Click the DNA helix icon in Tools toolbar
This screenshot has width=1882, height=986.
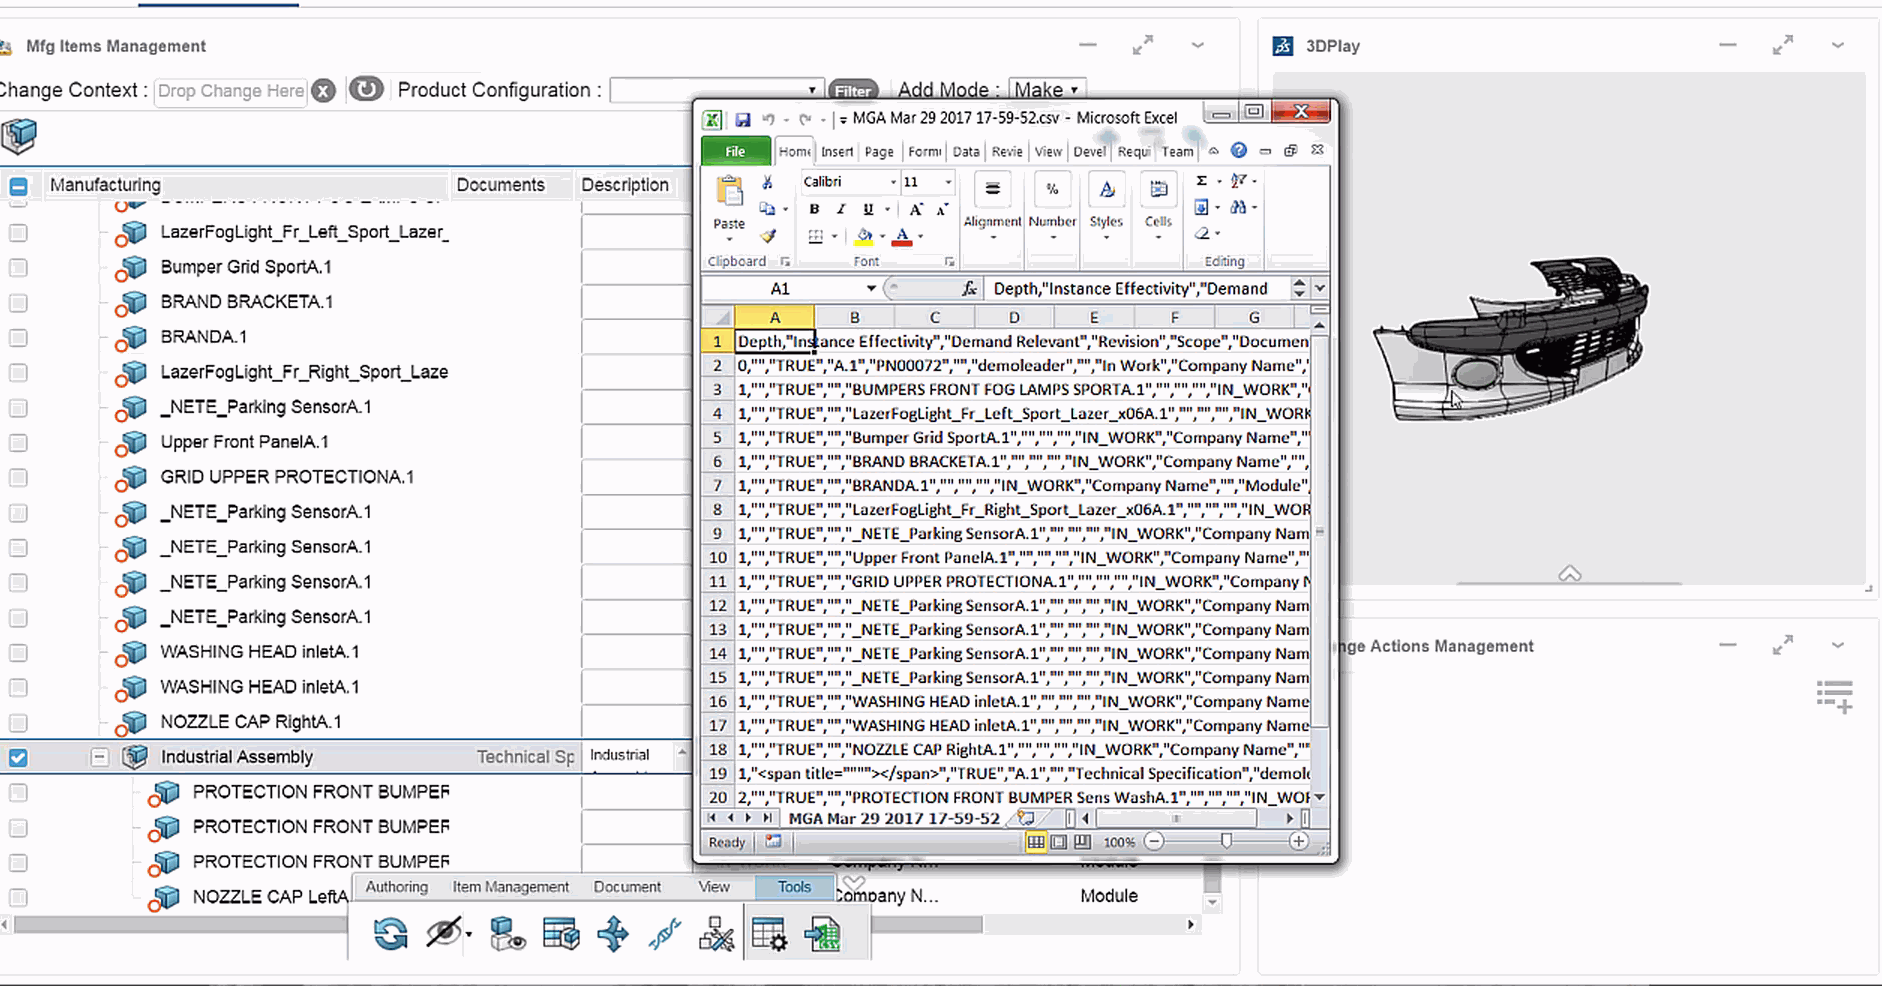(x=664, y=934)
